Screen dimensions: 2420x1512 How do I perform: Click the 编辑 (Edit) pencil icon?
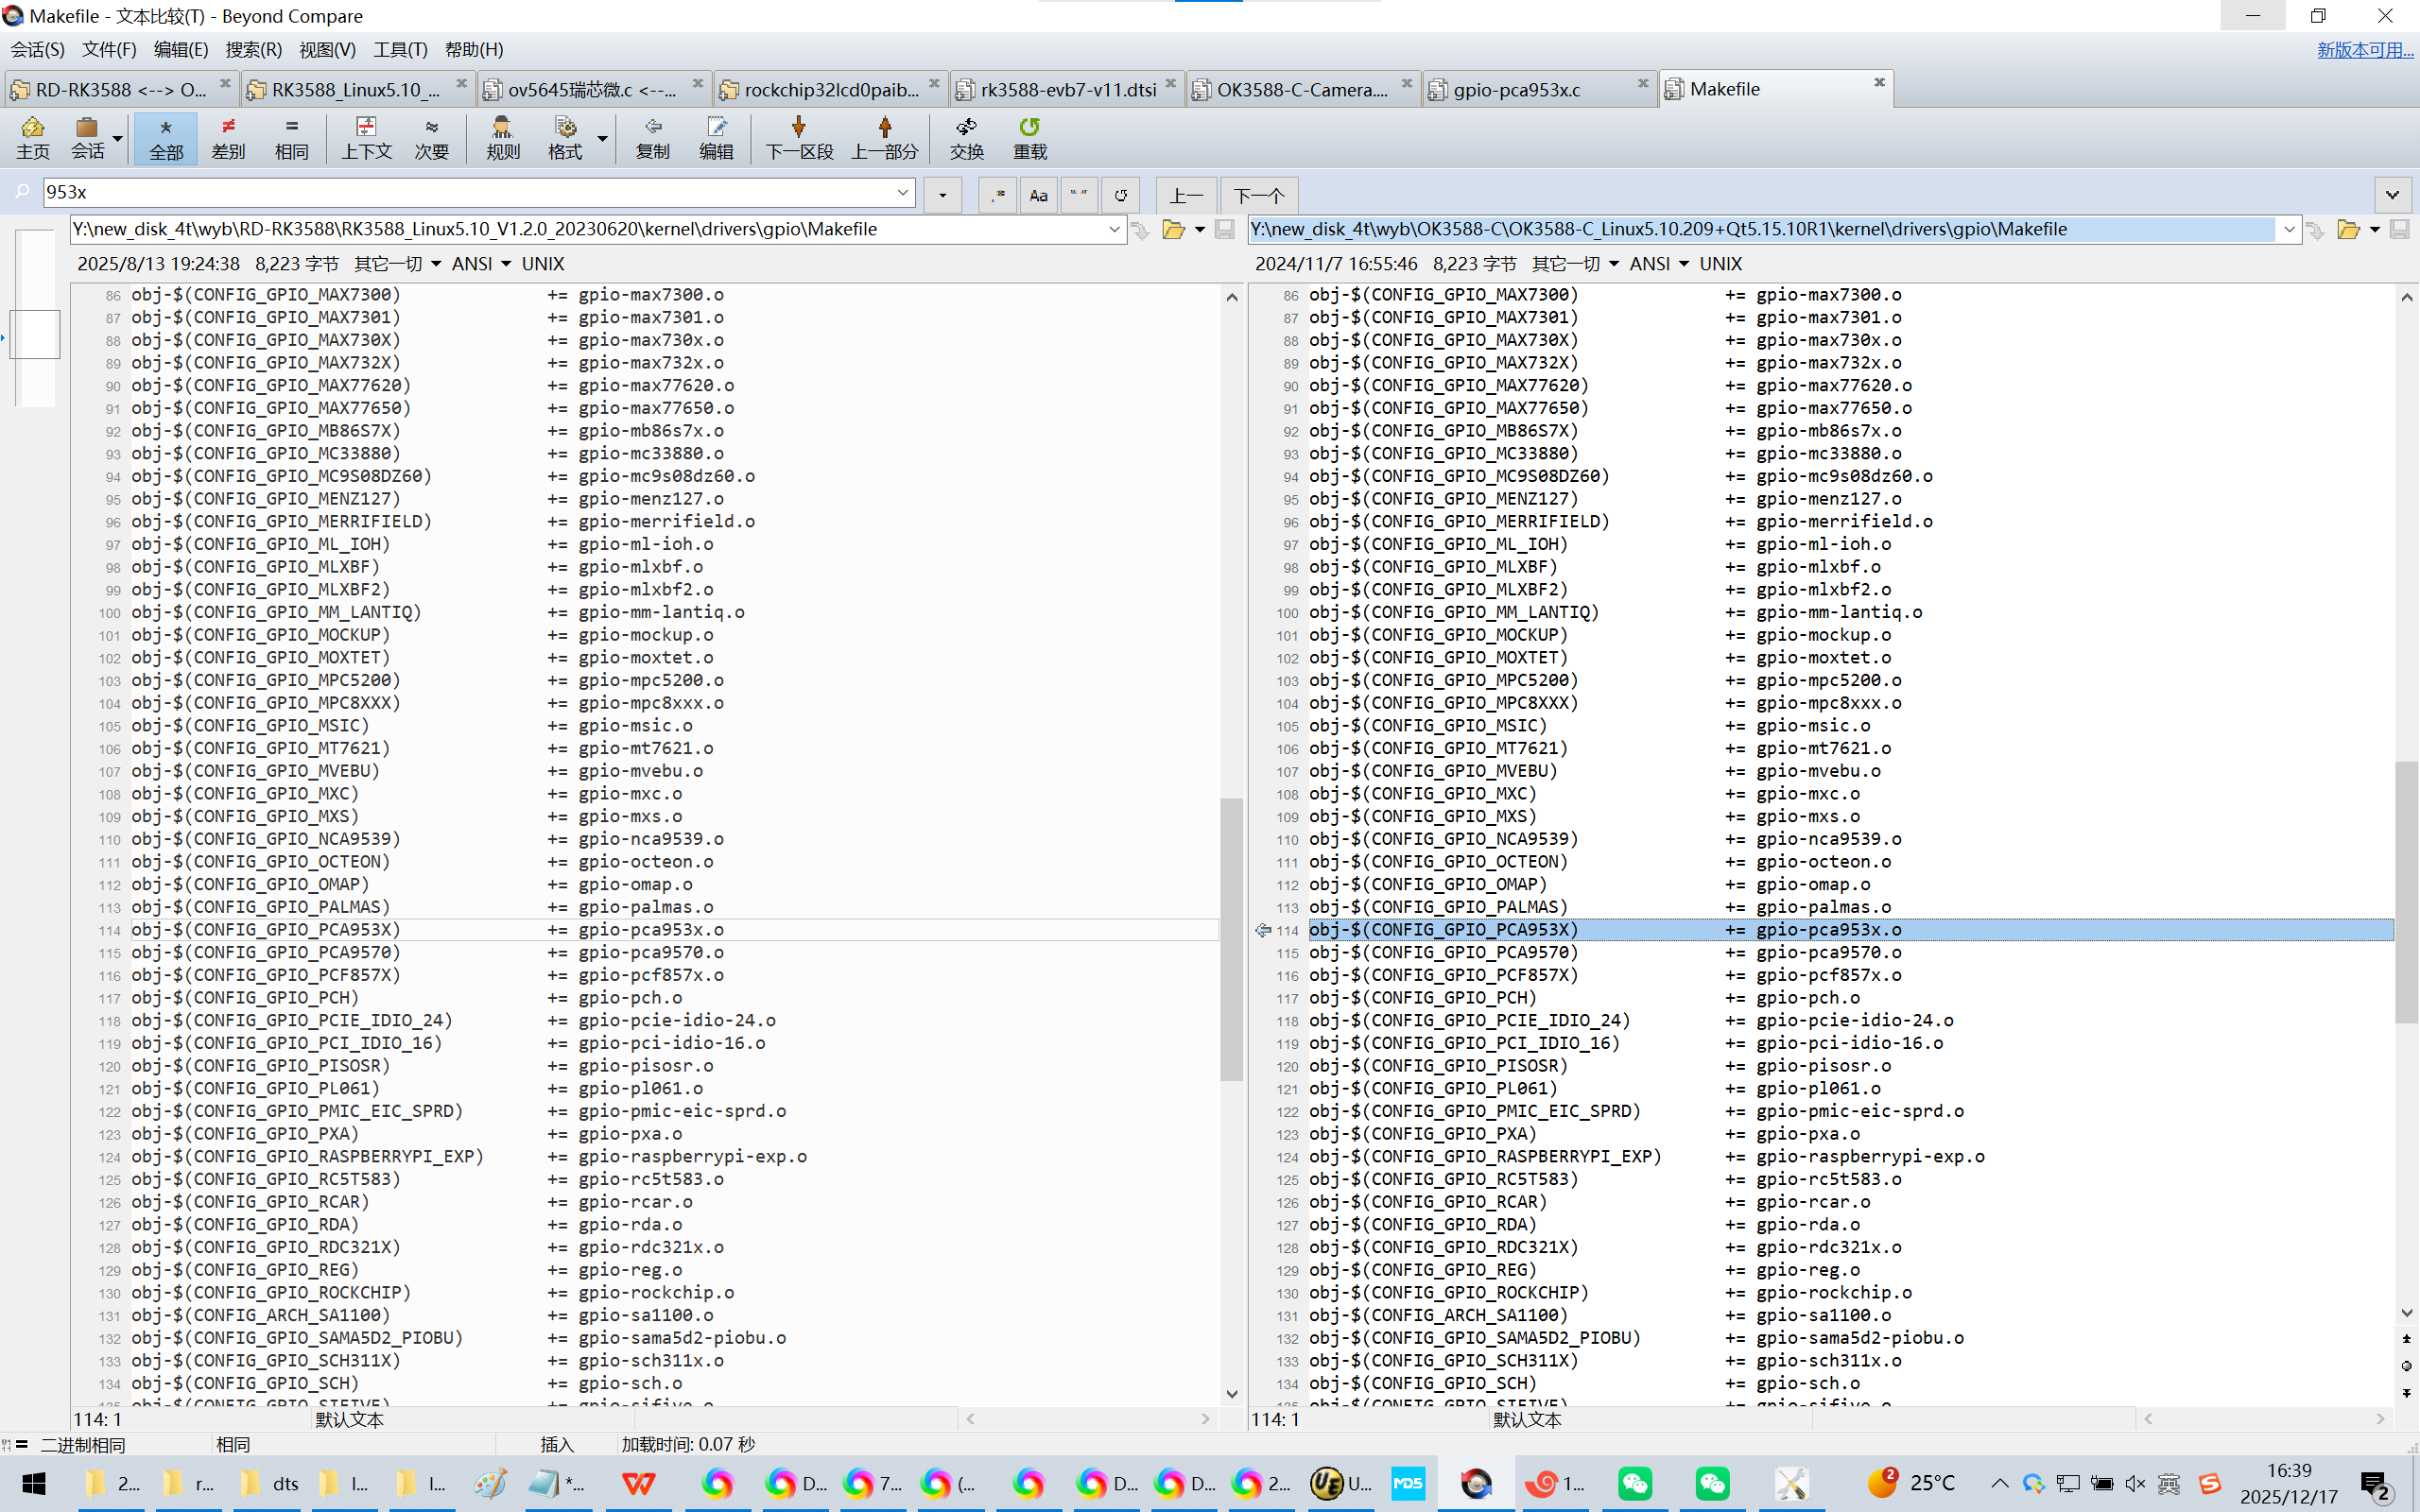(x=716, y=137)
